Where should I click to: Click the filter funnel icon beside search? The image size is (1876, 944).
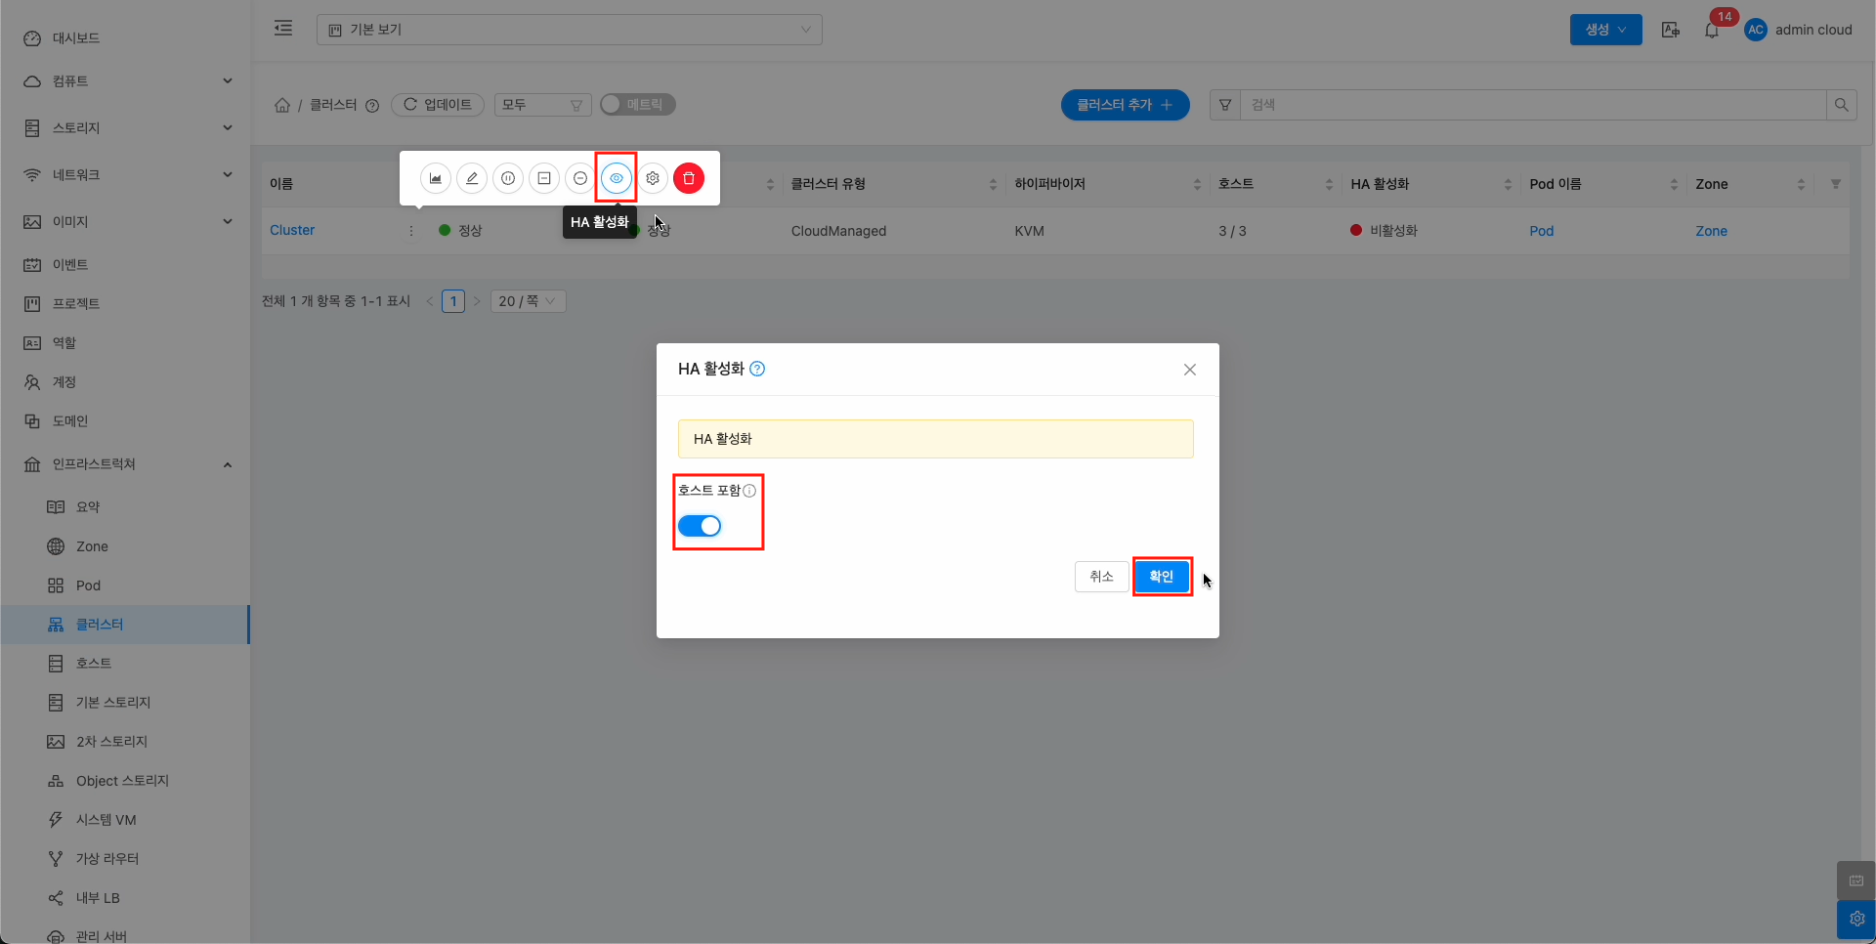click(1225, 105)
